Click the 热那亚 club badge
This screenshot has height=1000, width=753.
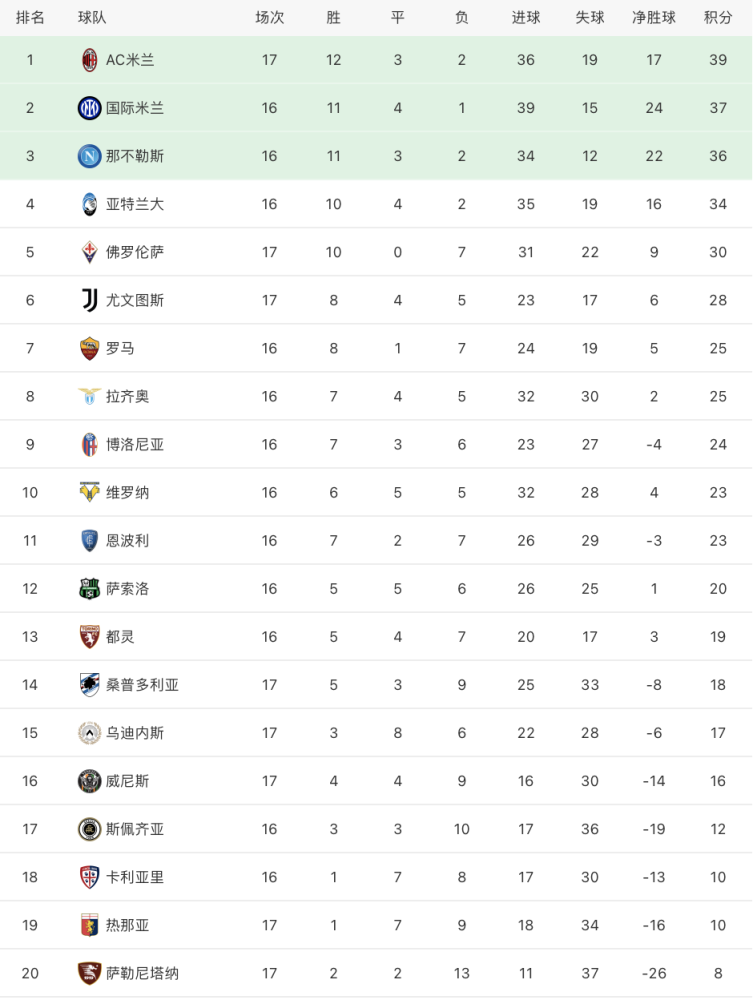click(x=90, y=925)
